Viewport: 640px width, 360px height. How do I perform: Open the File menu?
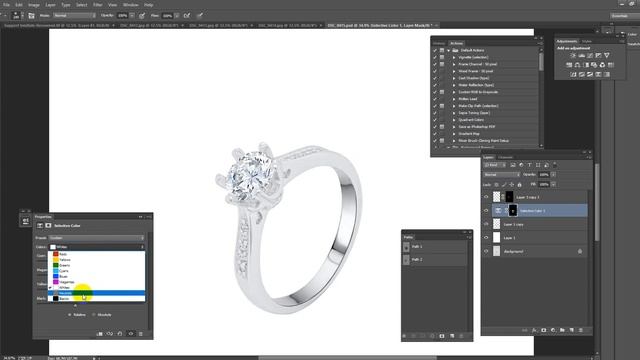(x=6, y=5)
